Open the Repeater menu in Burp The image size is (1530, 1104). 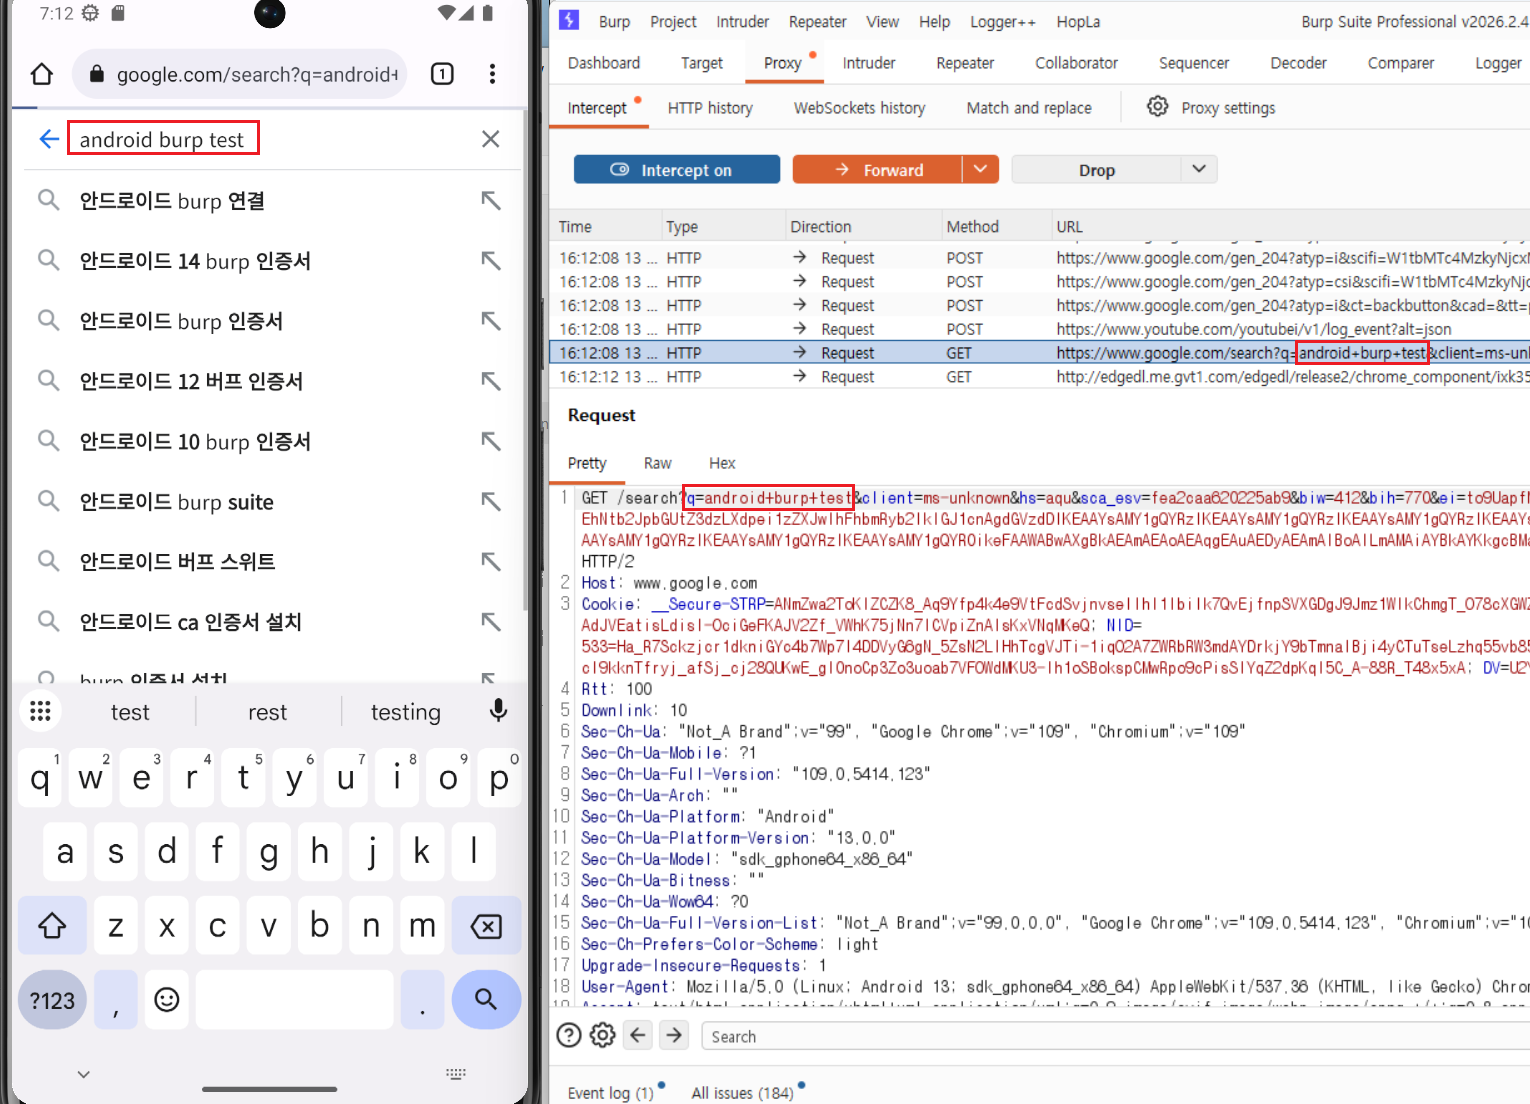pos(817,22)
